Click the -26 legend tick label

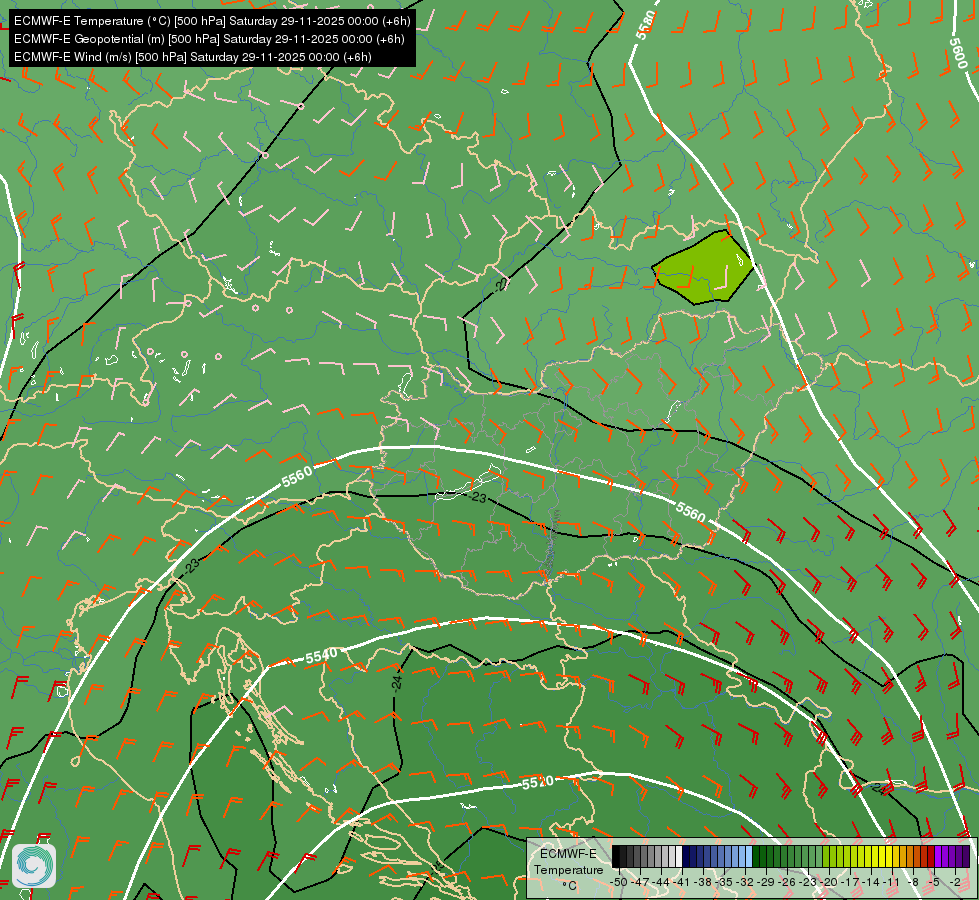[787, 882]
